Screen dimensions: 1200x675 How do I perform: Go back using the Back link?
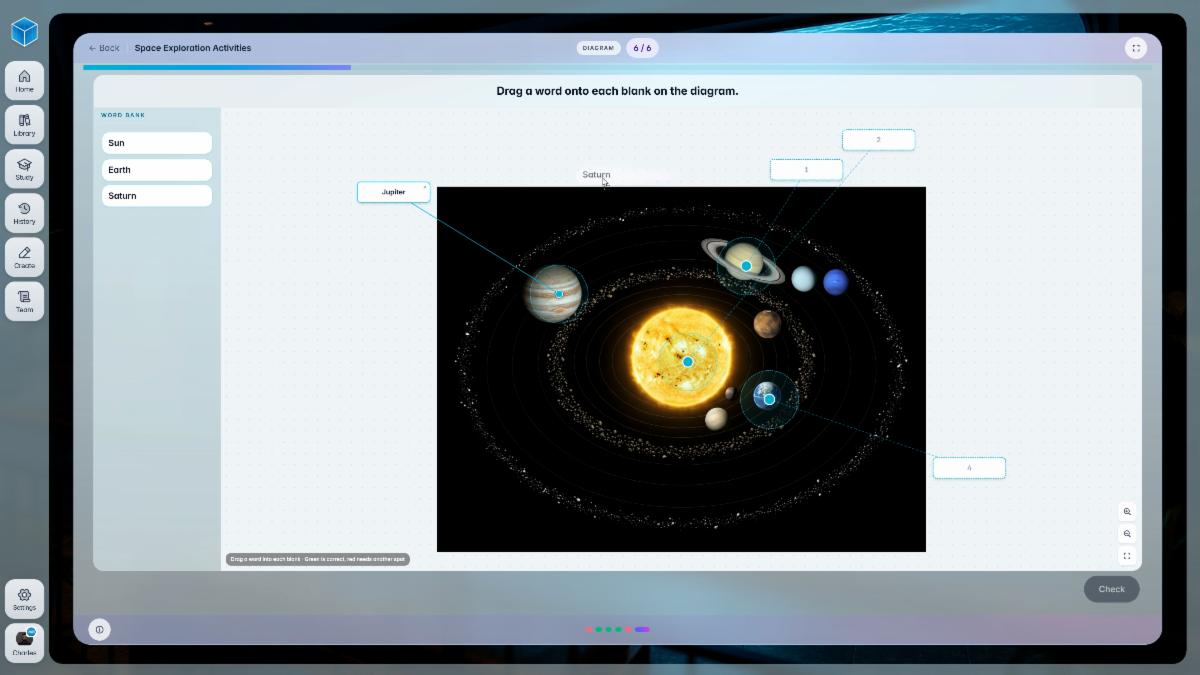tap(104, 48)
